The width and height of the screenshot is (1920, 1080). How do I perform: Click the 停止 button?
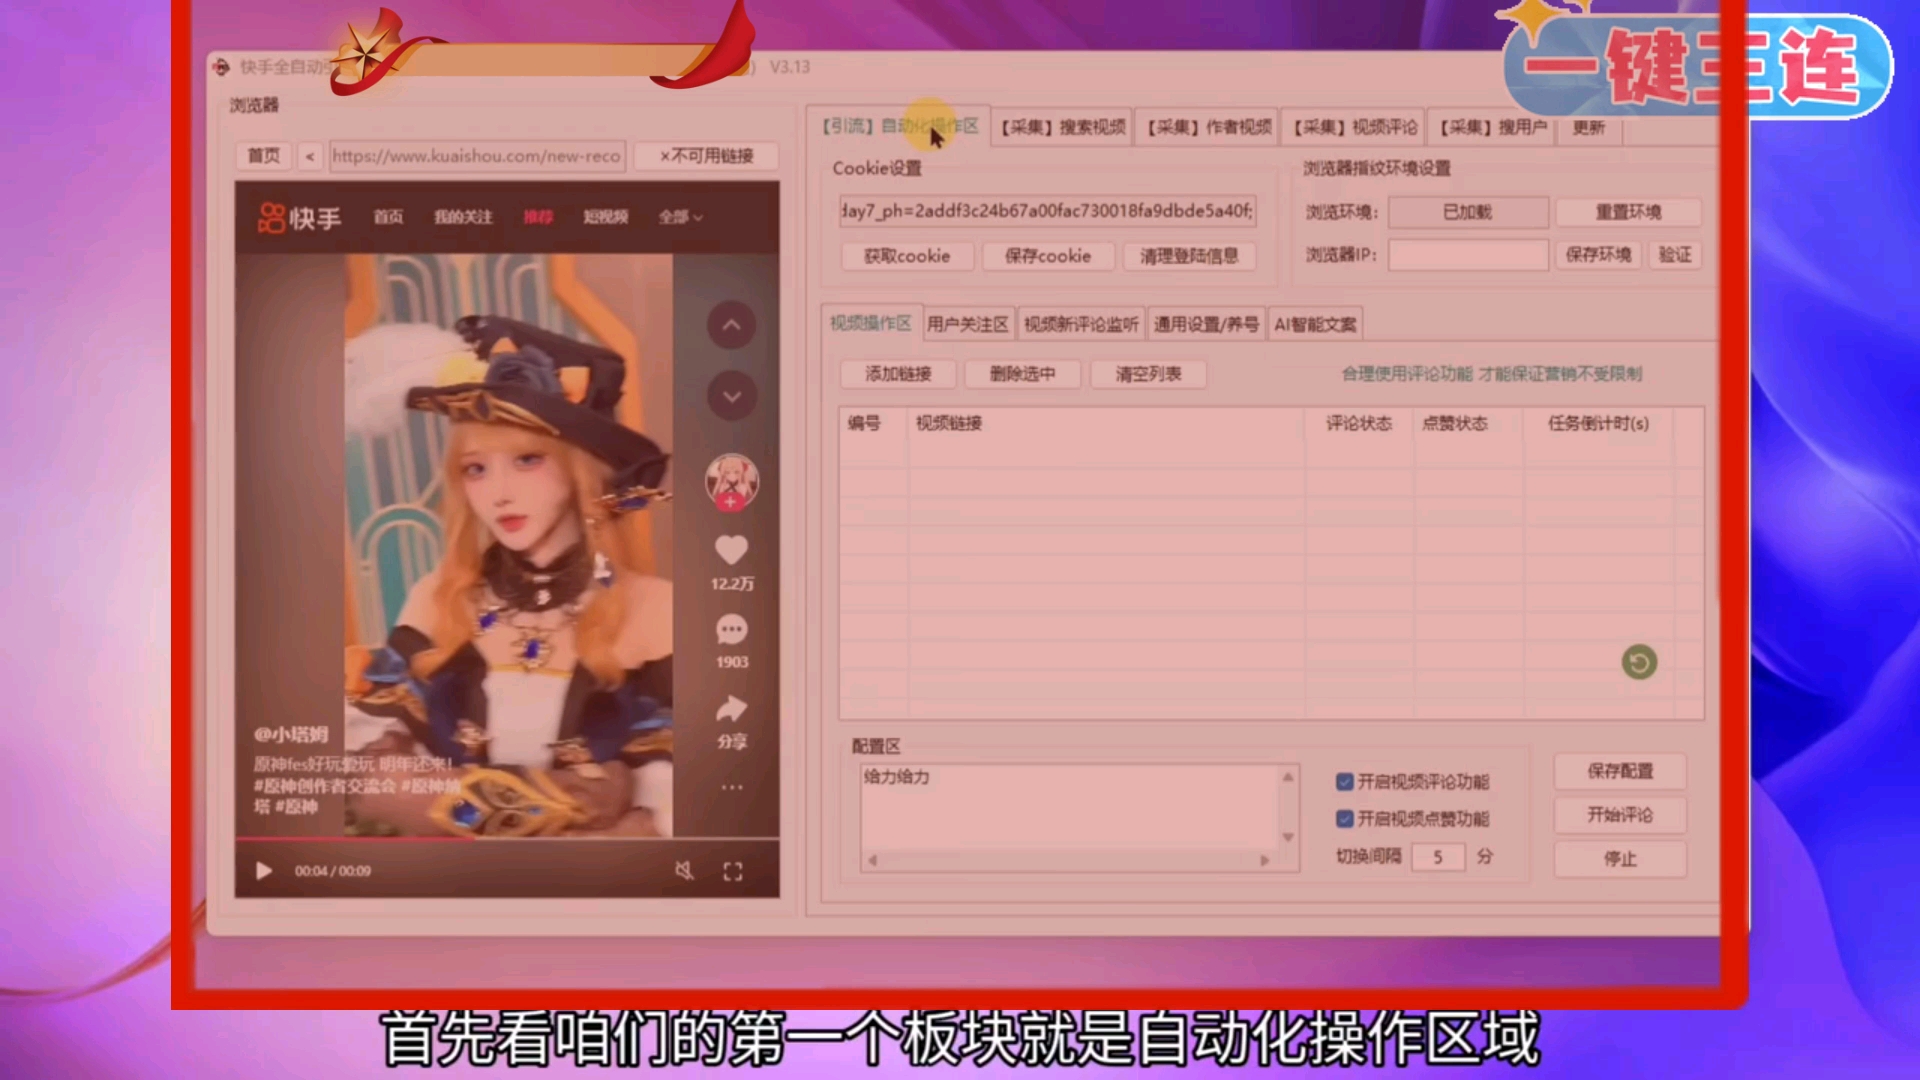(1620, 859)
